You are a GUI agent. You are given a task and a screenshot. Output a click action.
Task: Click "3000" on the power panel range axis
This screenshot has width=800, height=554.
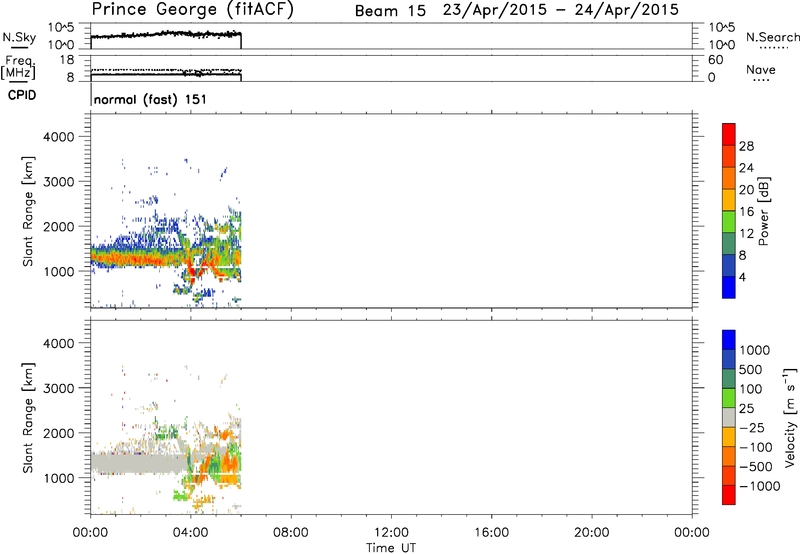pyautogui.click(x=58, y=182)
